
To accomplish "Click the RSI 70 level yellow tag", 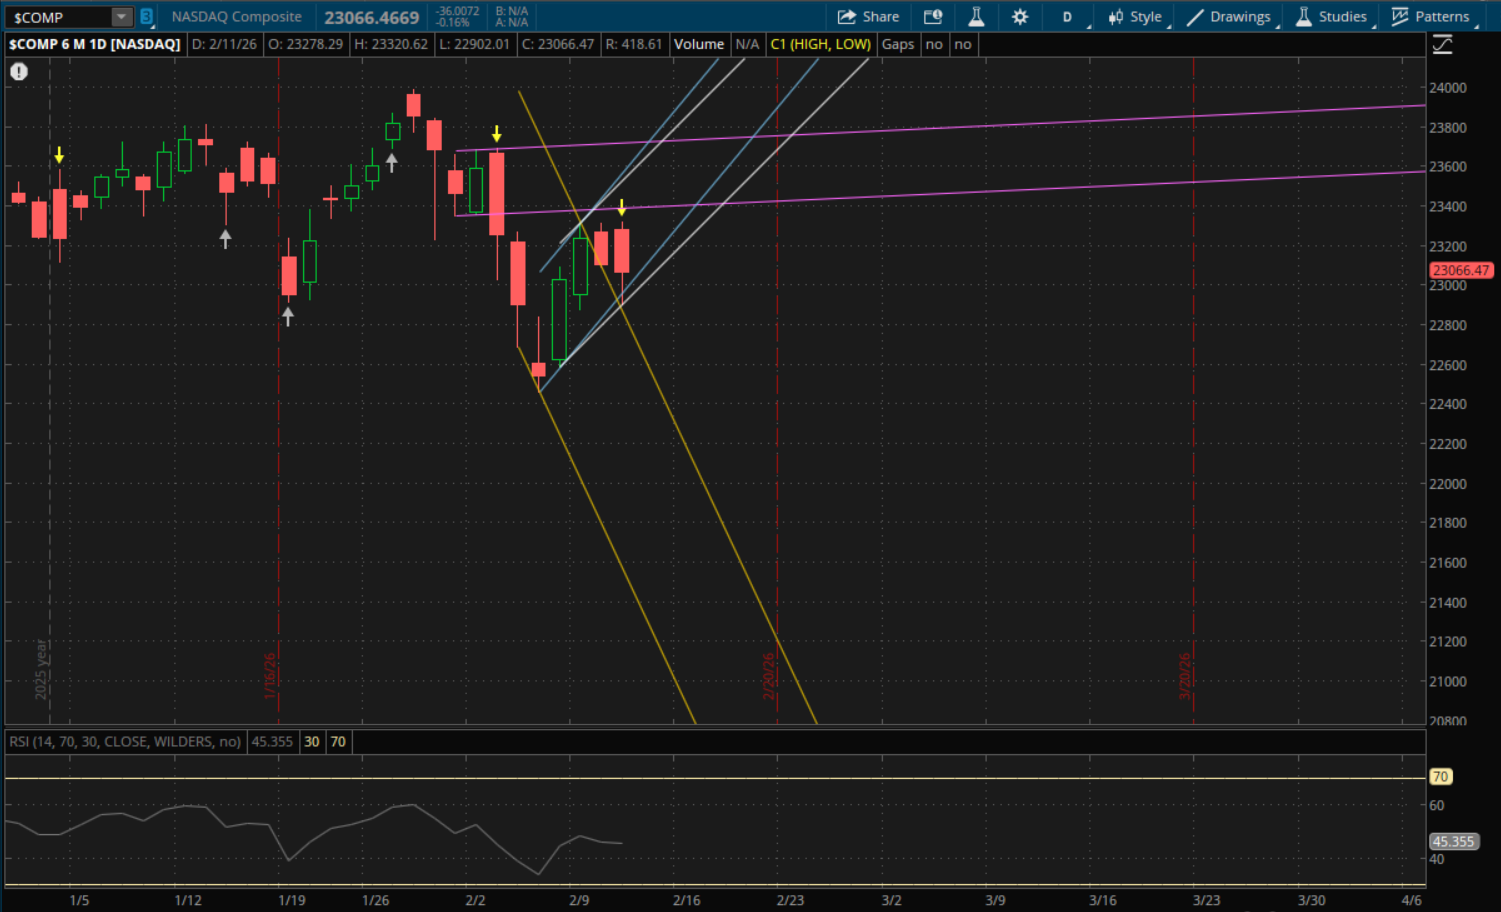I will 1440,777.
